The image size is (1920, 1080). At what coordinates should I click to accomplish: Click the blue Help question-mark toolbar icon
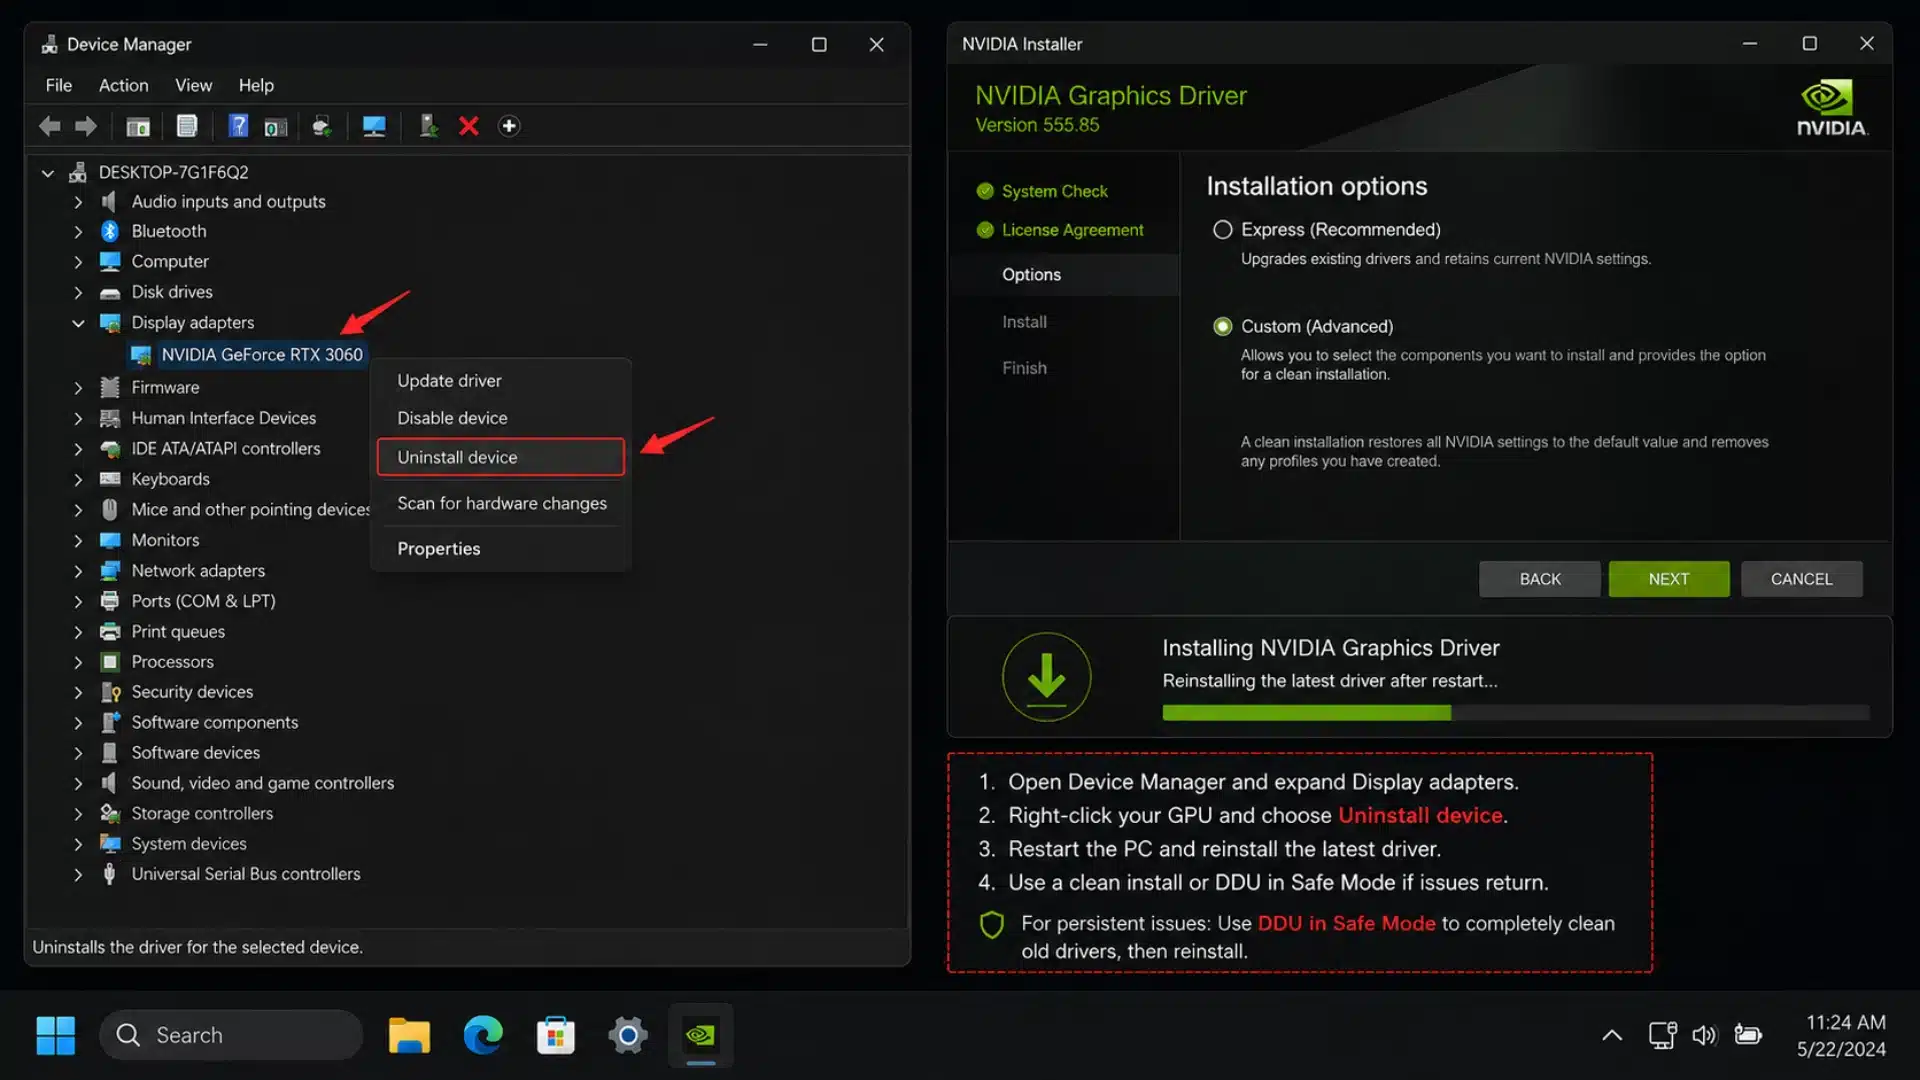(238, 126)
